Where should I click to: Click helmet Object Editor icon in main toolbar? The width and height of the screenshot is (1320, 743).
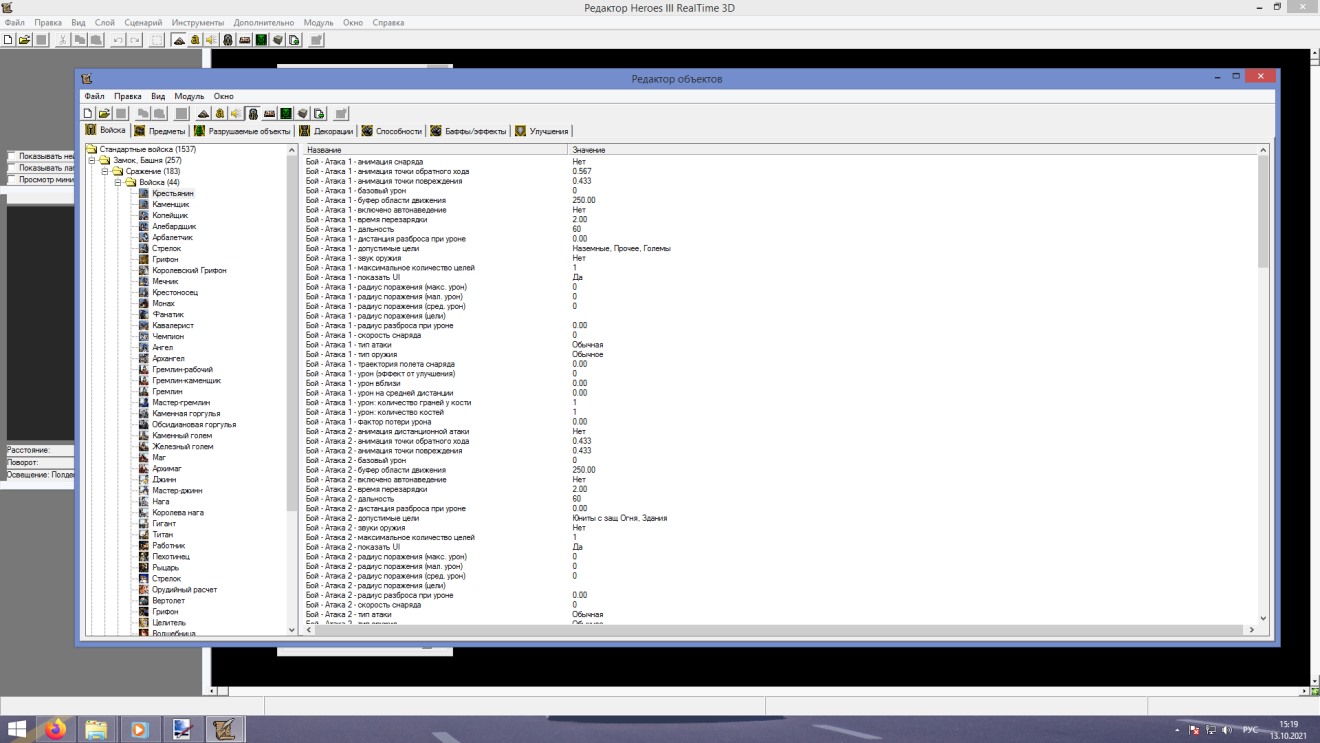pos(228,40)
